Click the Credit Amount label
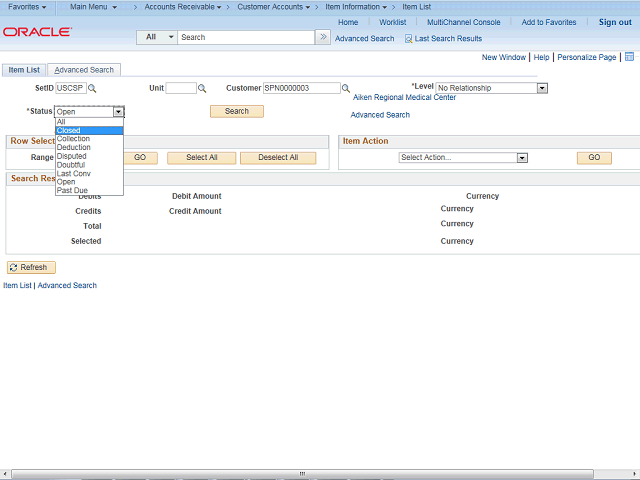The height and width of the screenshot is (480, 640). pyautogui.click(x=195, y=211)
